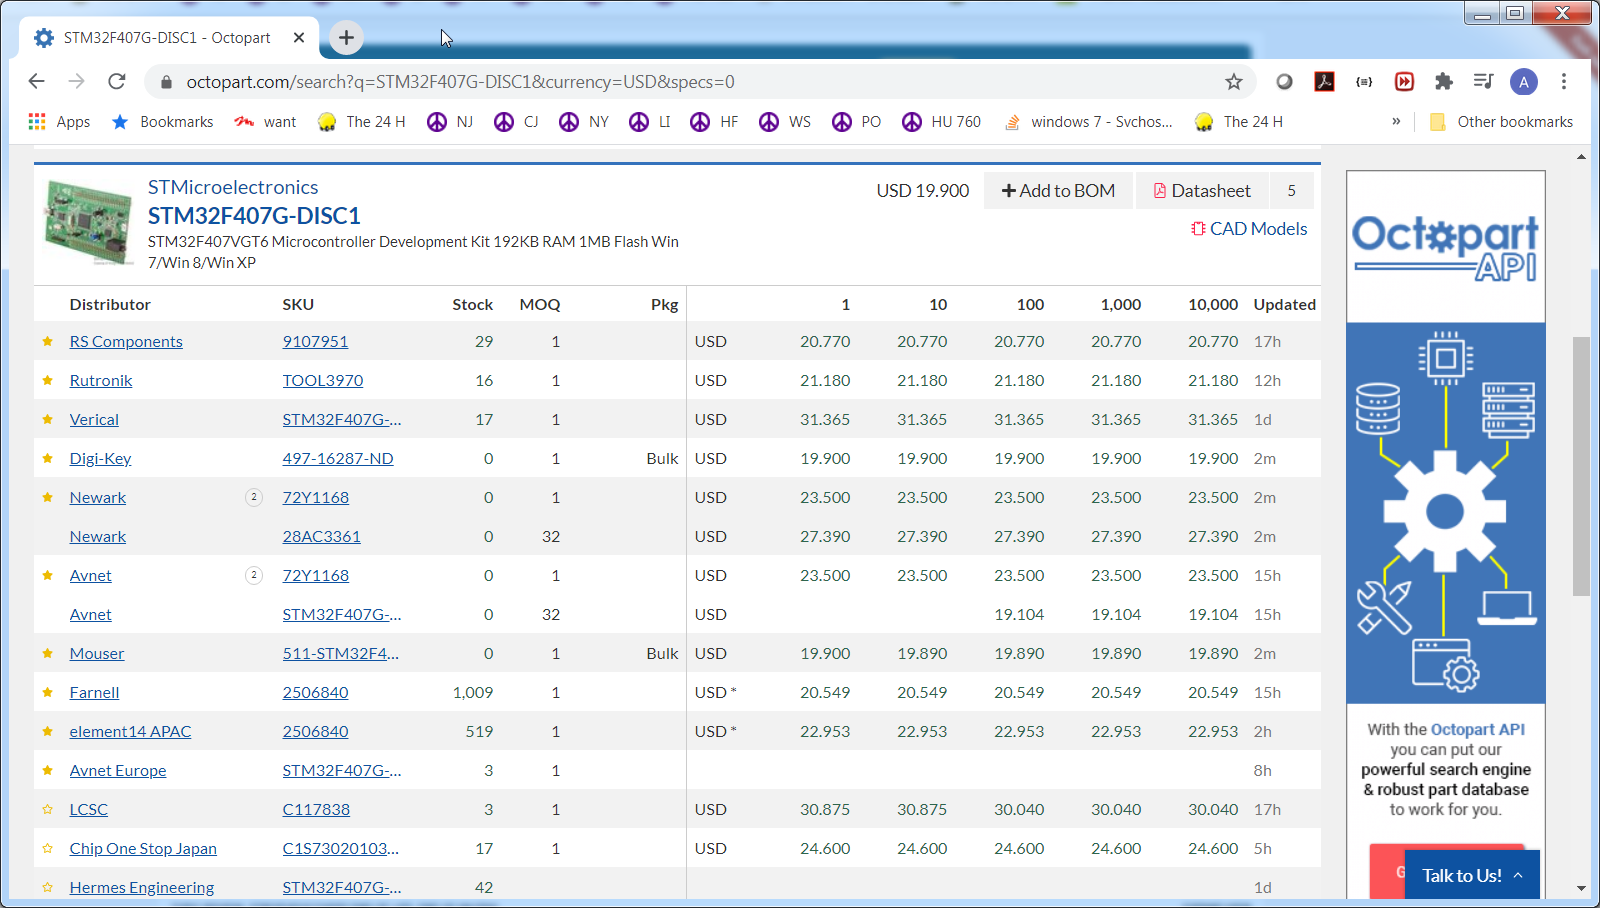Click the Add to BOM button

1058,191
